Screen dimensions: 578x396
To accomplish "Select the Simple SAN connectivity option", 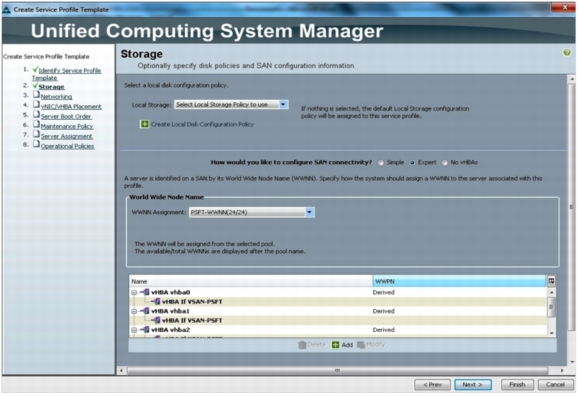I will (381, 163).
